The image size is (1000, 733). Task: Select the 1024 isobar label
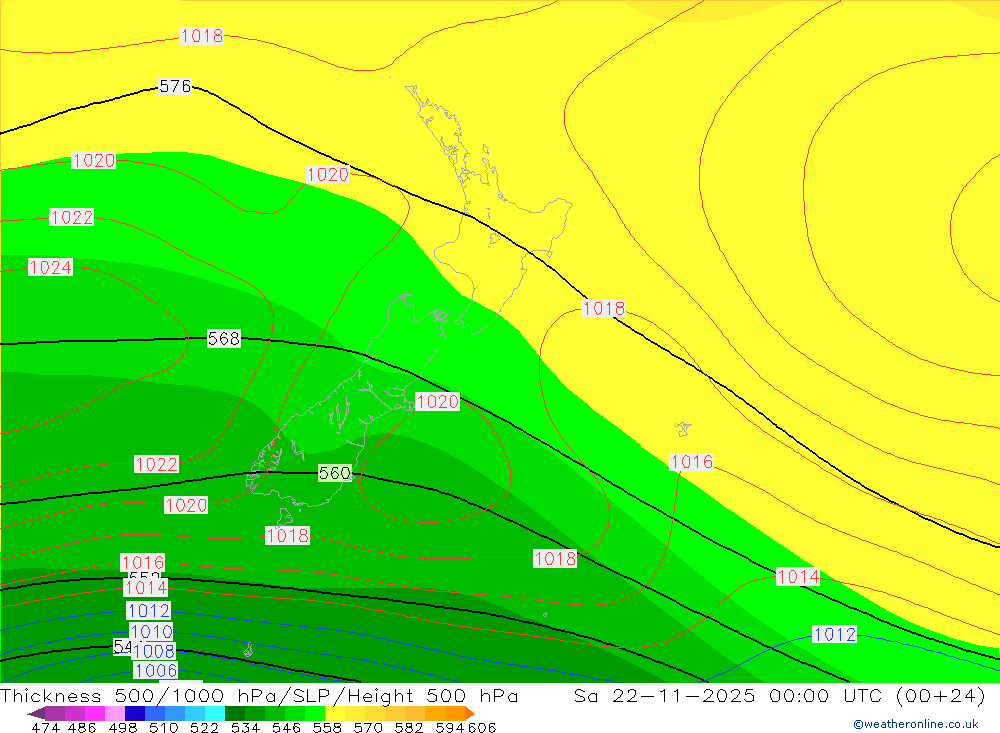(50, 267)
